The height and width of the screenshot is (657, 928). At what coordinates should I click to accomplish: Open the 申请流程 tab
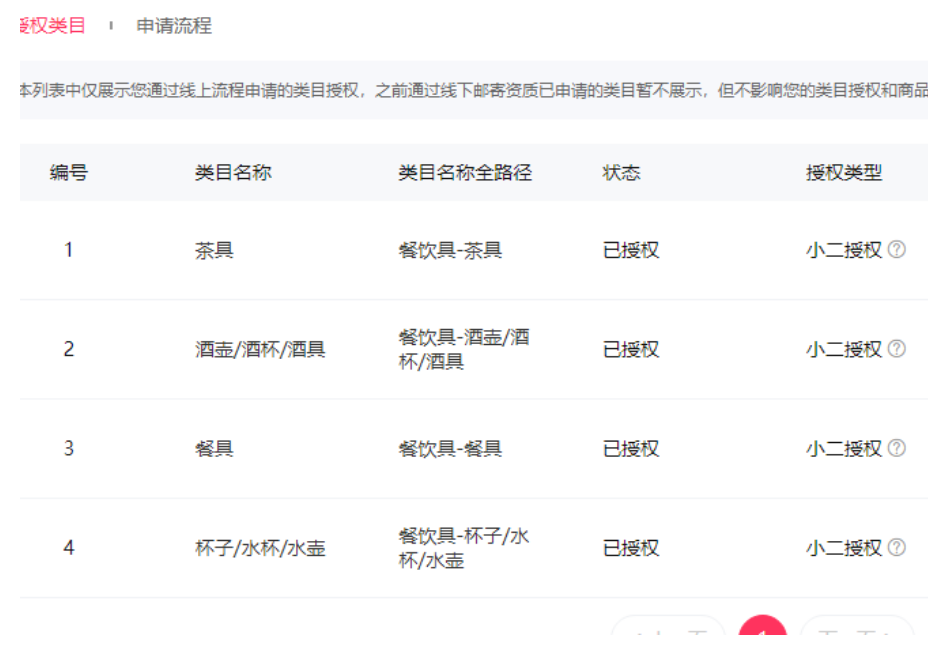pos(174,25)
